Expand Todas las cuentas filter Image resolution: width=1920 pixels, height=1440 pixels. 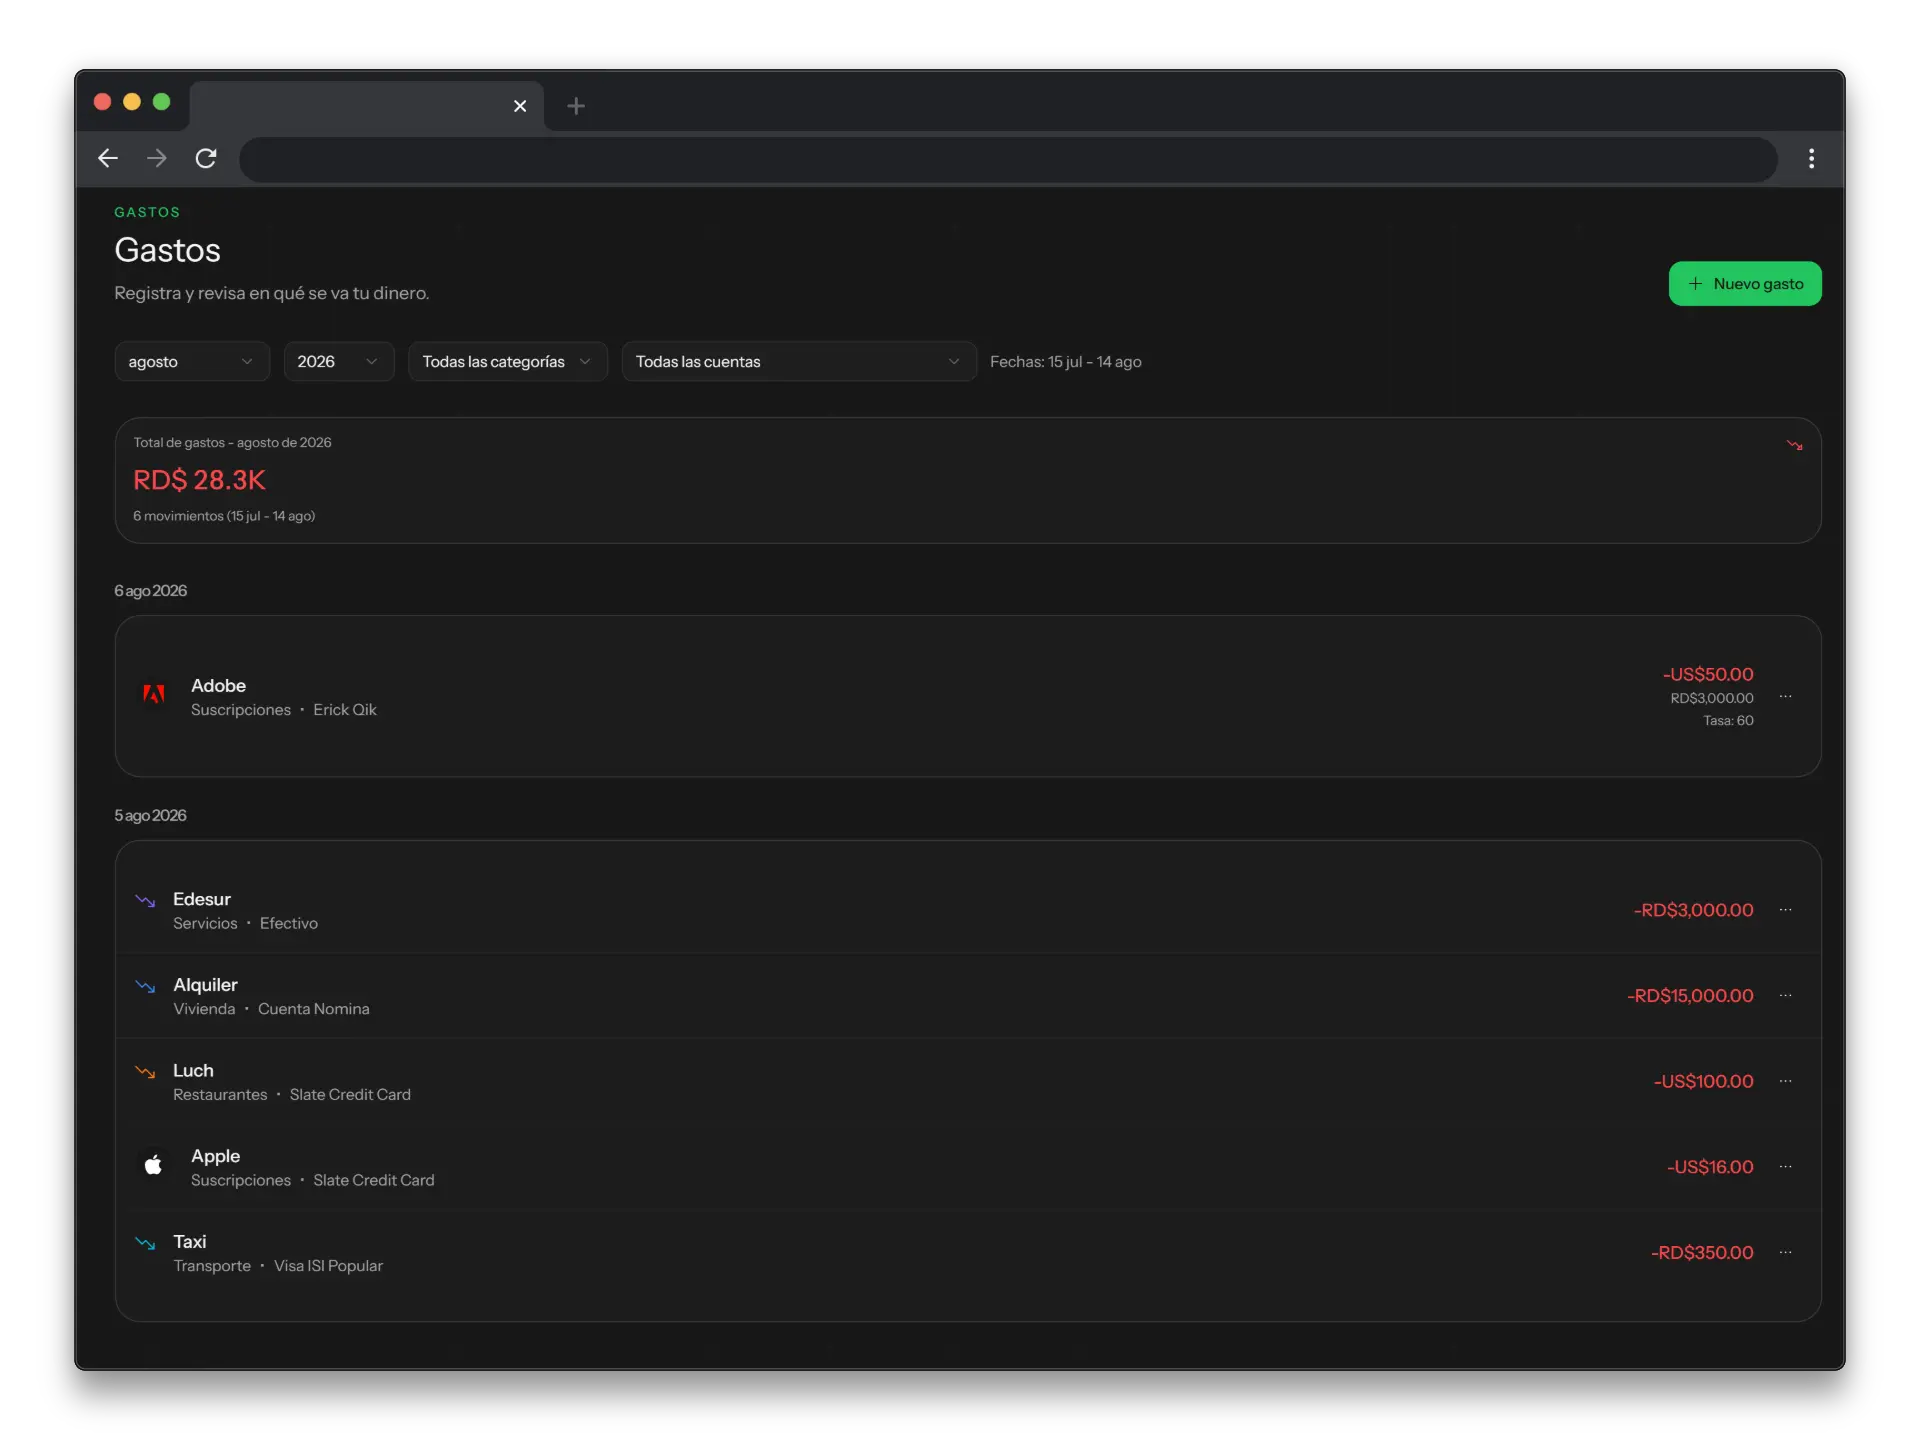point(799,361)
